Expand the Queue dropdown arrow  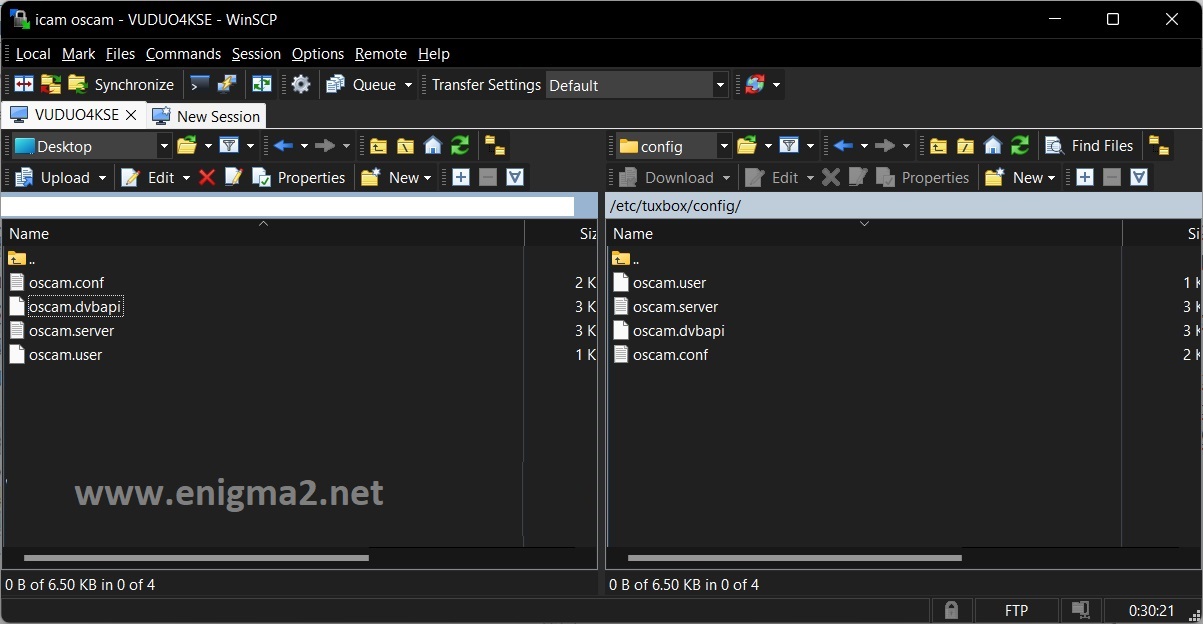click(x=408, y=85)
